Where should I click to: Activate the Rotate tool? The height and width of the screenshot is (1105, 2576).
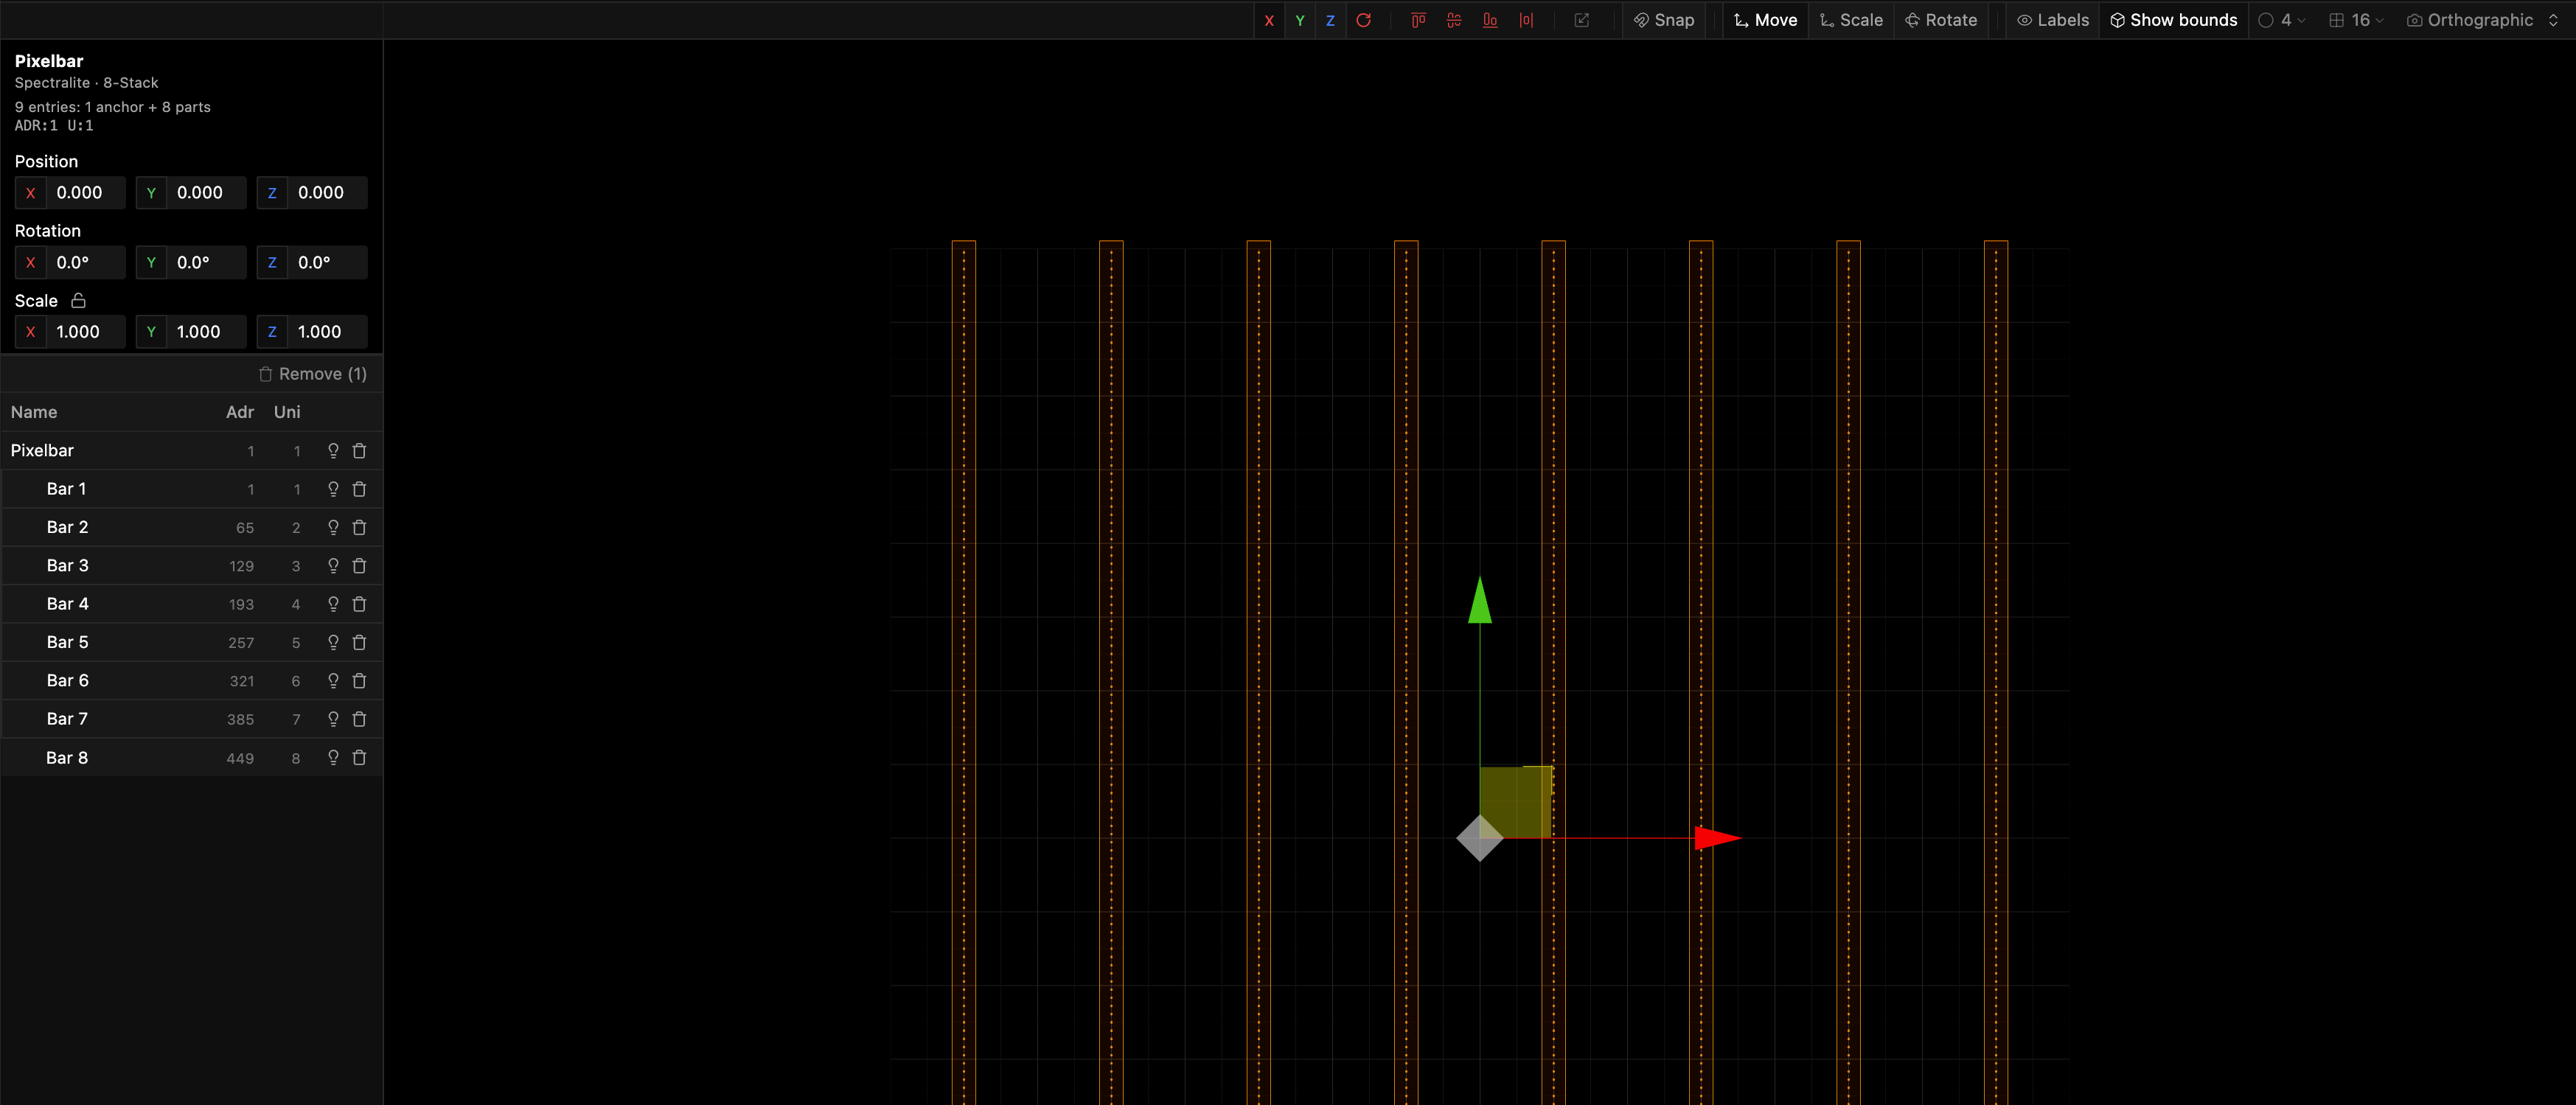[1941, 20]
